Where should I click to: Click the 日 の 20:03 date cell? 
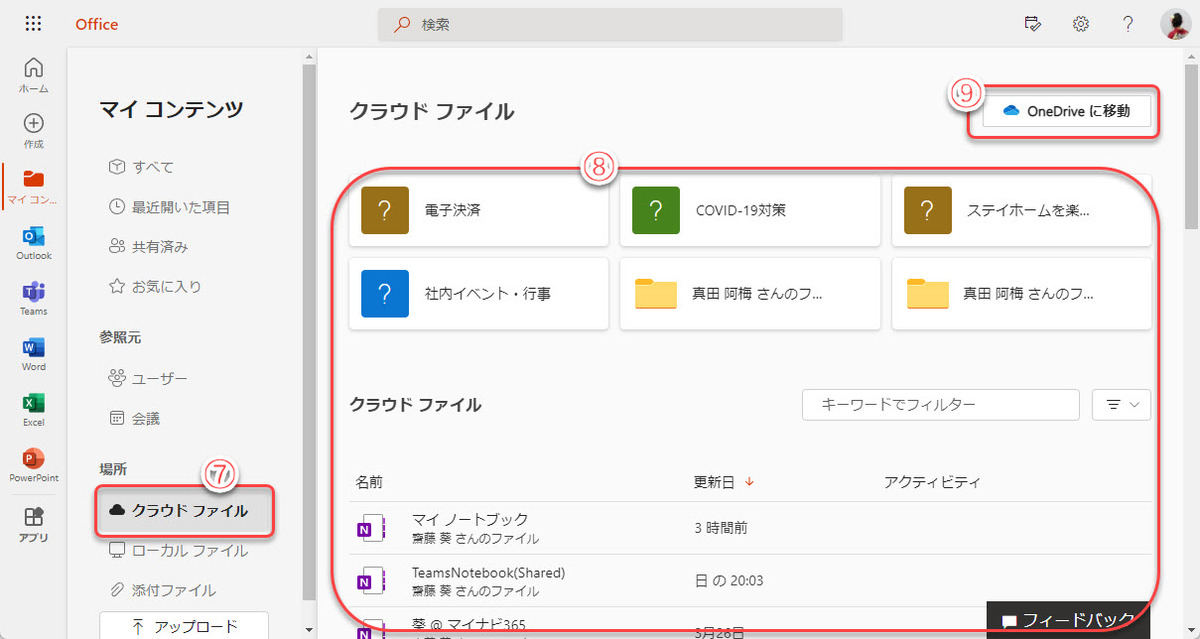727,581
